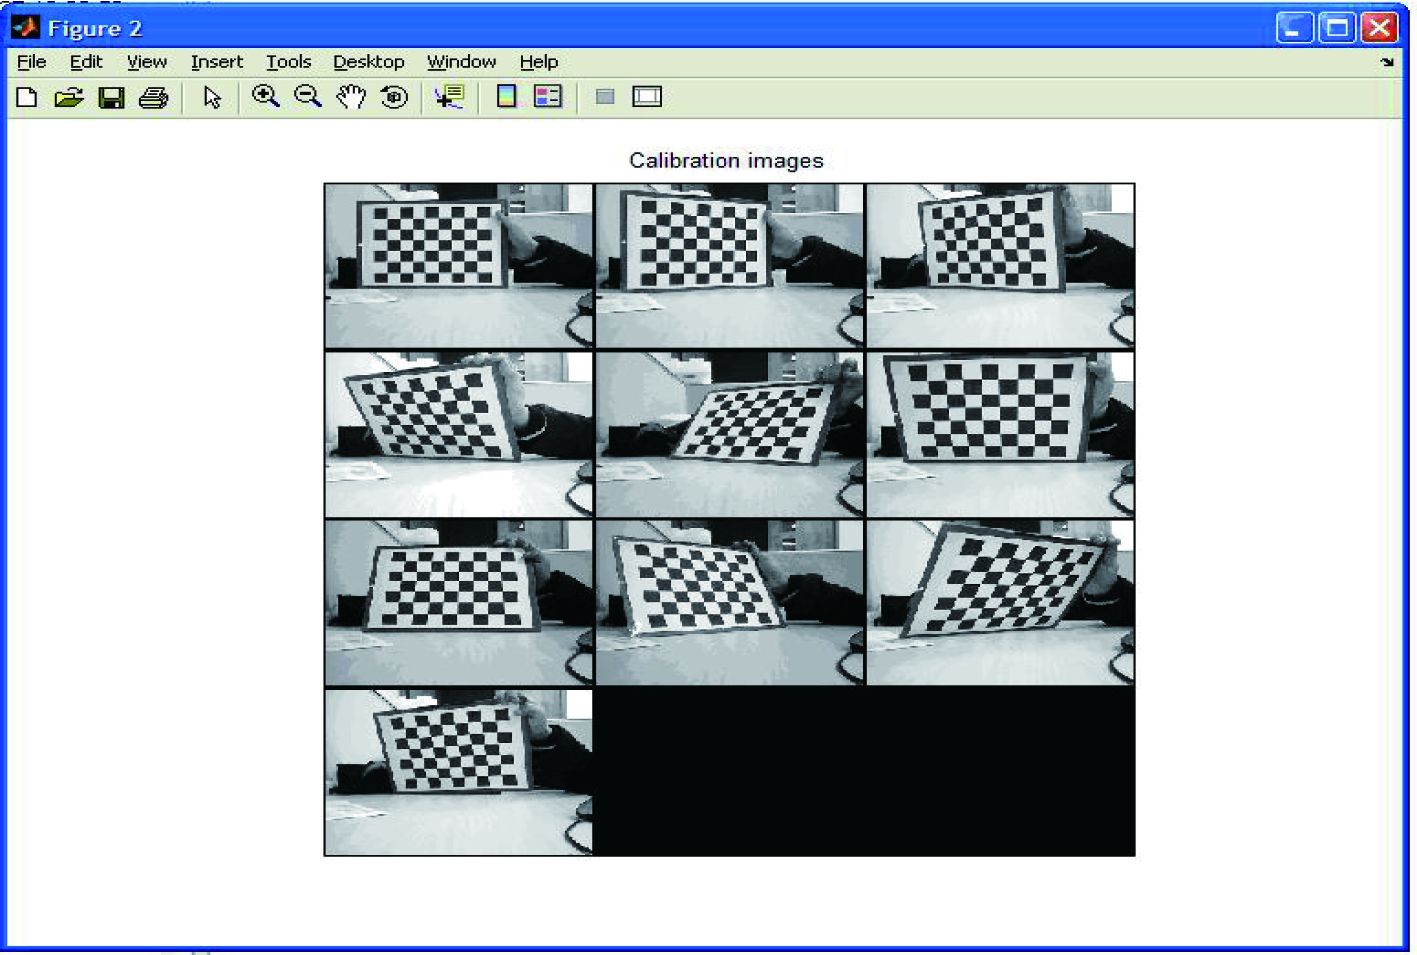Expand the Desktop menu
Image resolution: width=1417 pixels, height=955 pixels.
click(368, 62)
